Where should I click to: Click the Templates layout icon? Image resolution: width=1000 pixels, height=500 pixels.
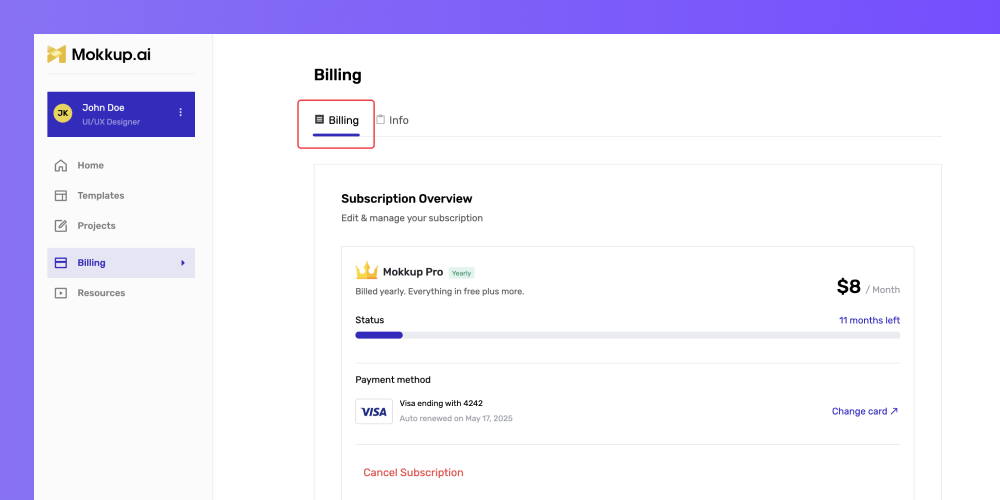[61, 196]
